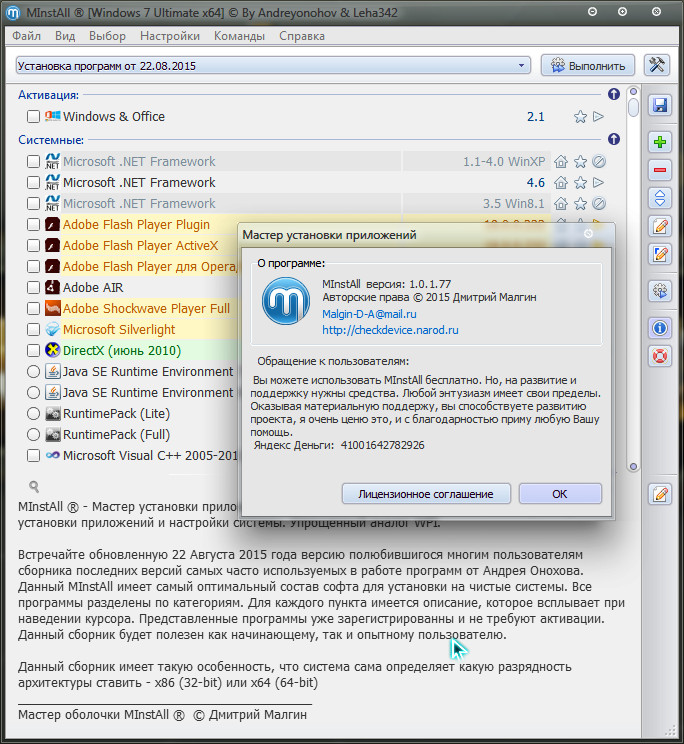Click the save icon in the right sidebar

pos(659,105)
